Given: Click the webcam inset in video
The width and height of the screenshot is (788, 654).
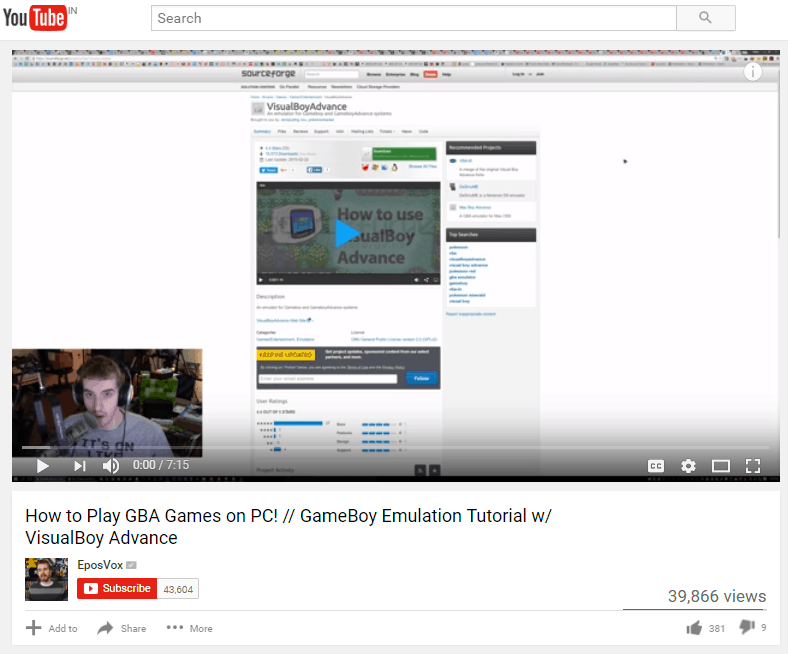Looking at the screenshot, I should pos(107,403).
